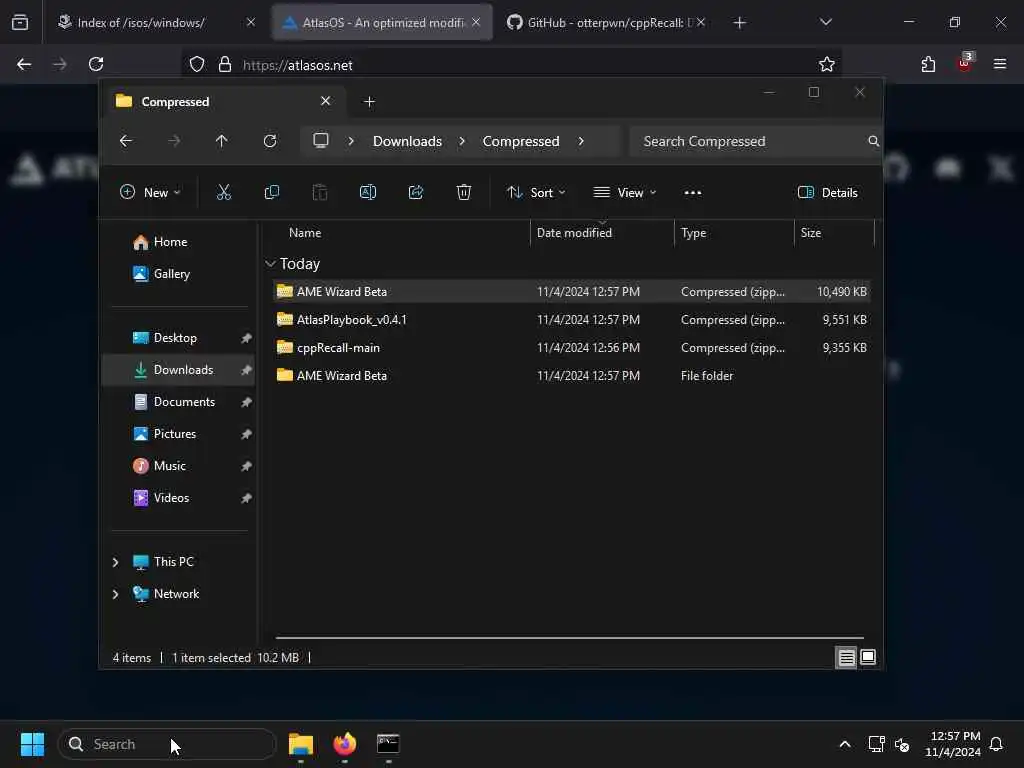Click the PC monitor icon in address bar
Image resolution: width=1024 pixels, height=768 pixels.
321,141
